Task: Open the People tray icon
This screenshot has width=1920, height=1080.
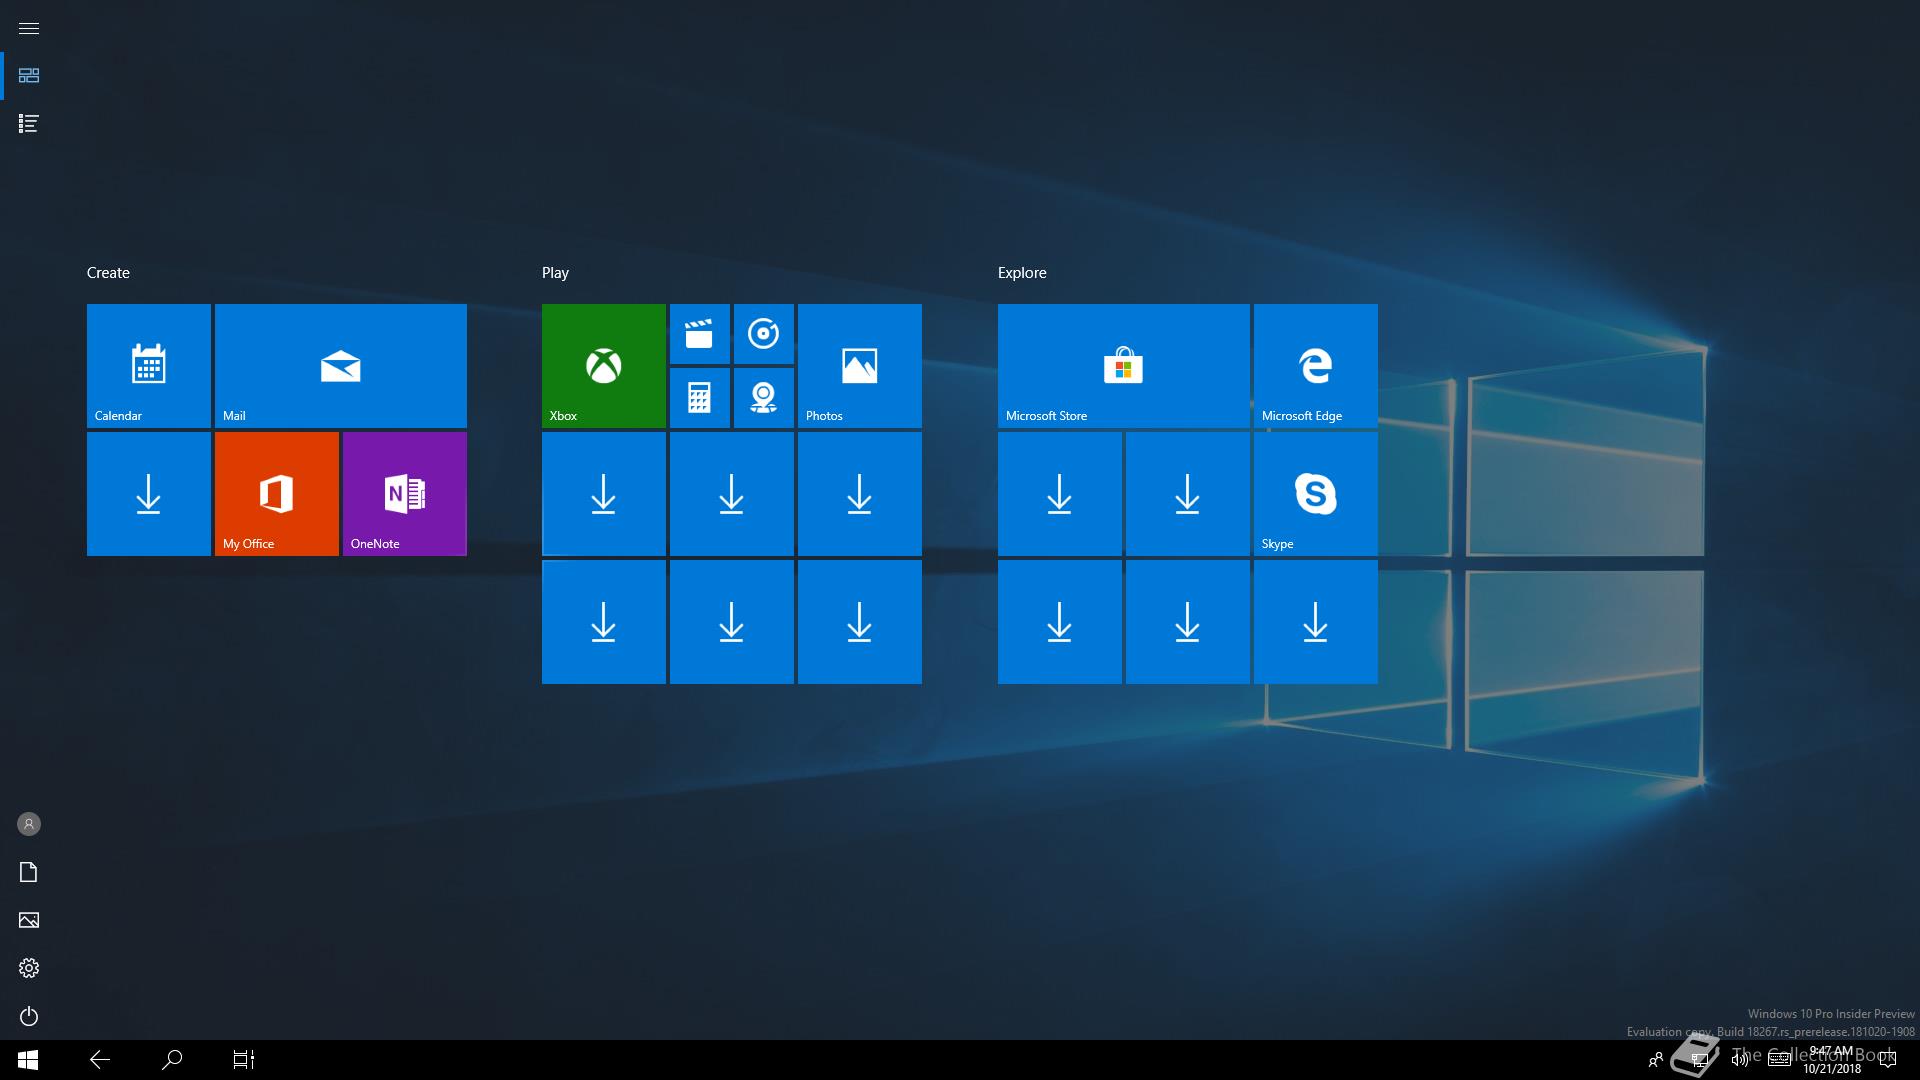Action: click(x=1656, y=1060)
